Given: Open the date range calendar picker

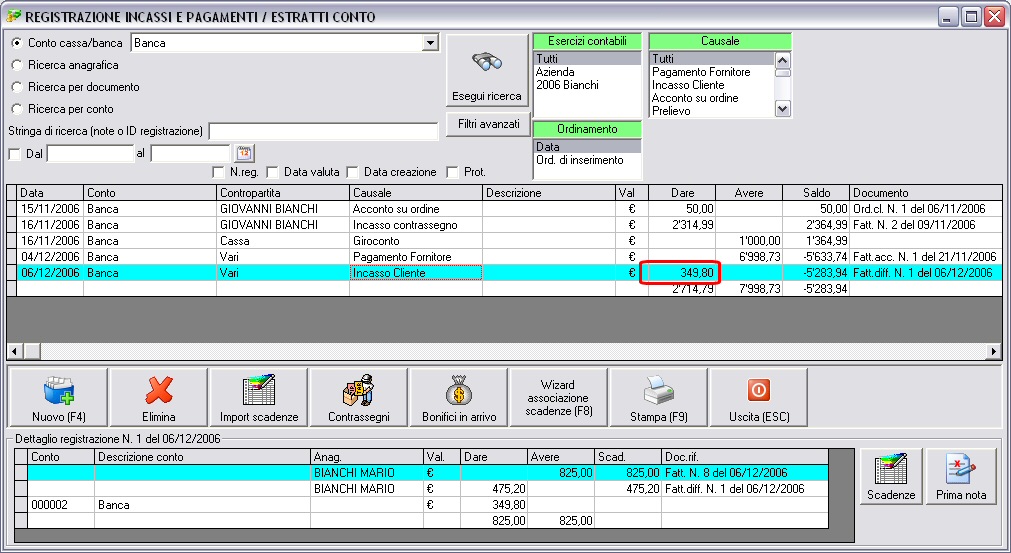Looking at the screenshot, I should coord(244,153).
